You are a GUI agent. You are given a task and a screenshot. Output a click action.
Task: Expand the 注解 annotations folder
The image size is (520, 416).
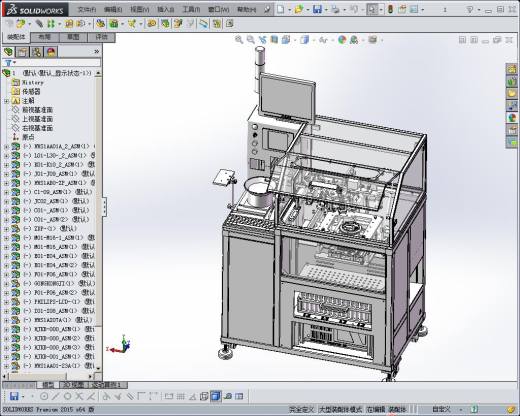click(6, 101)
